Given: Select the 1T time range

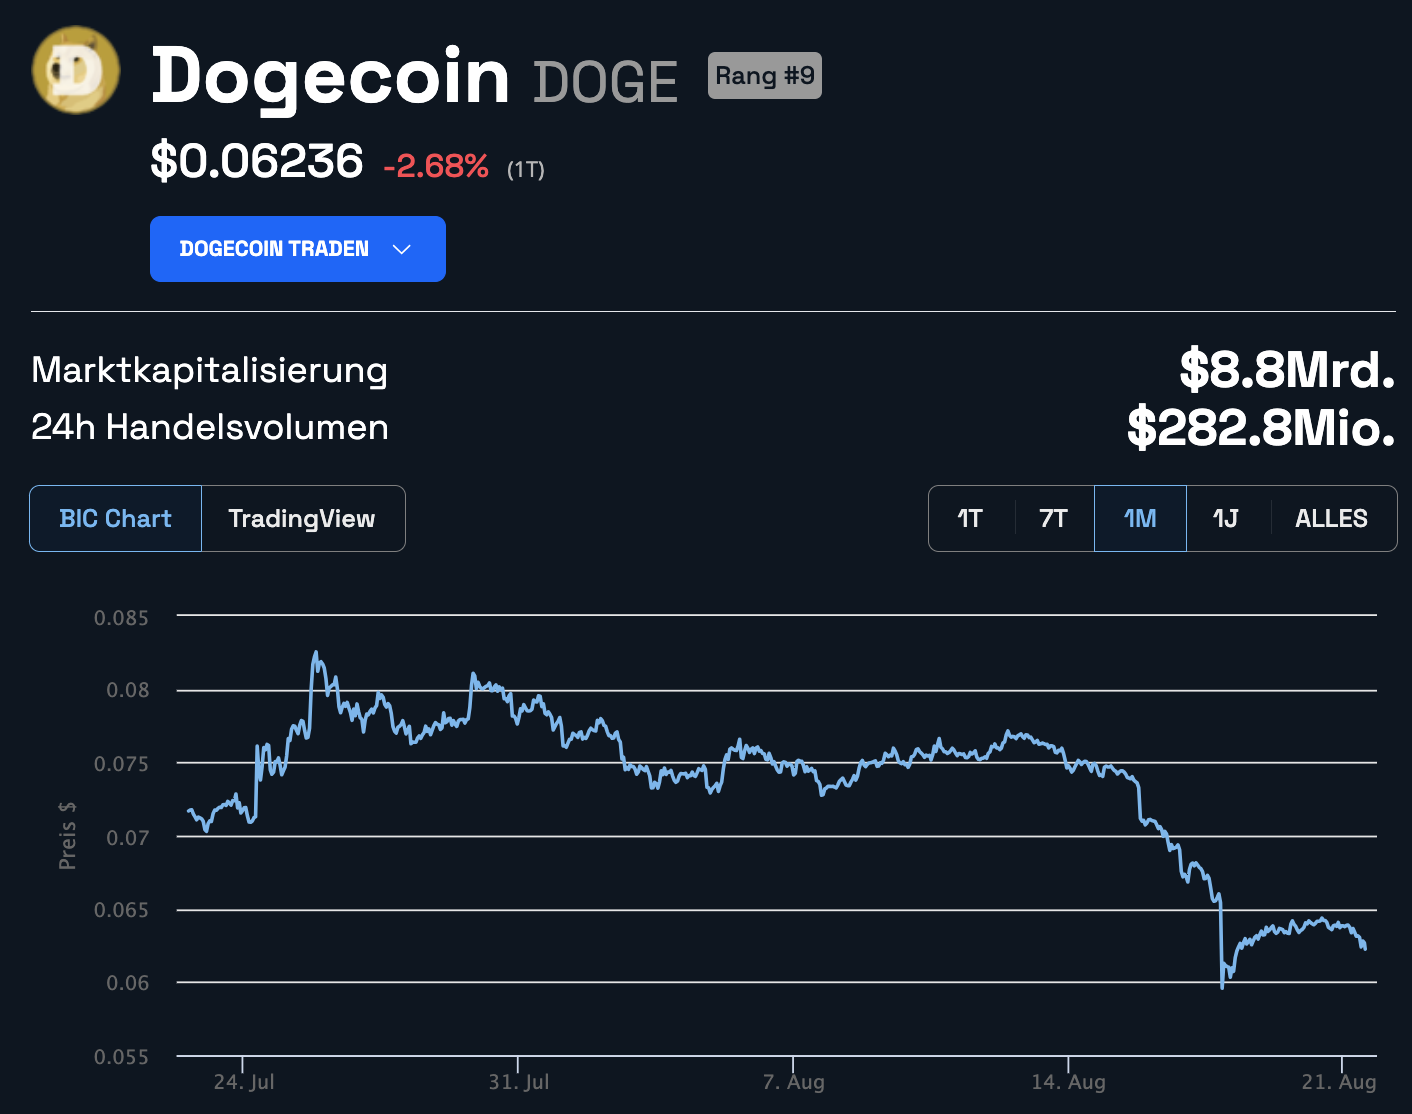Looking at the screenshot, I should pyautogui.click(x=970, y=518).
